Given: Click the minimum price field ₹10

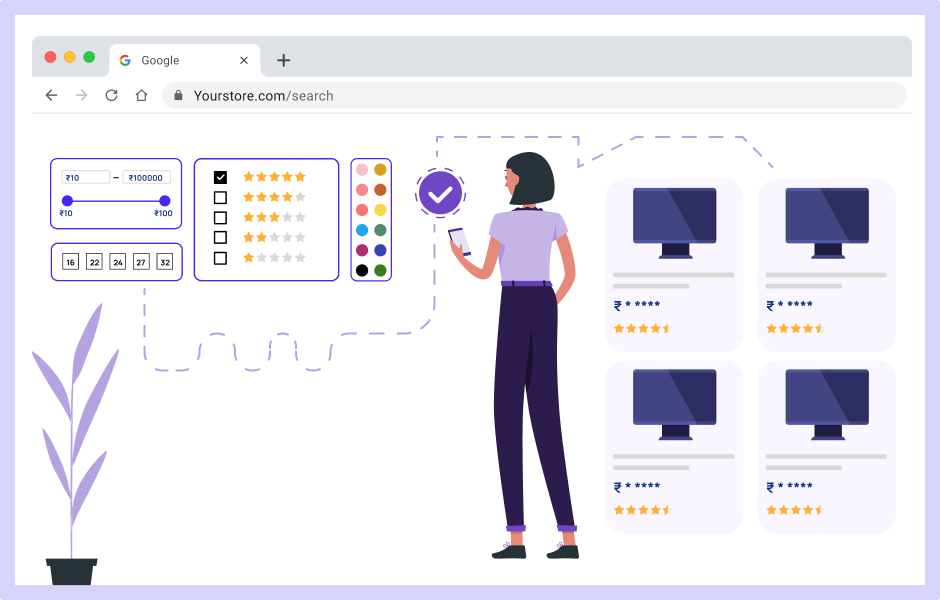Looking at the screenshot, I should 86,177.
